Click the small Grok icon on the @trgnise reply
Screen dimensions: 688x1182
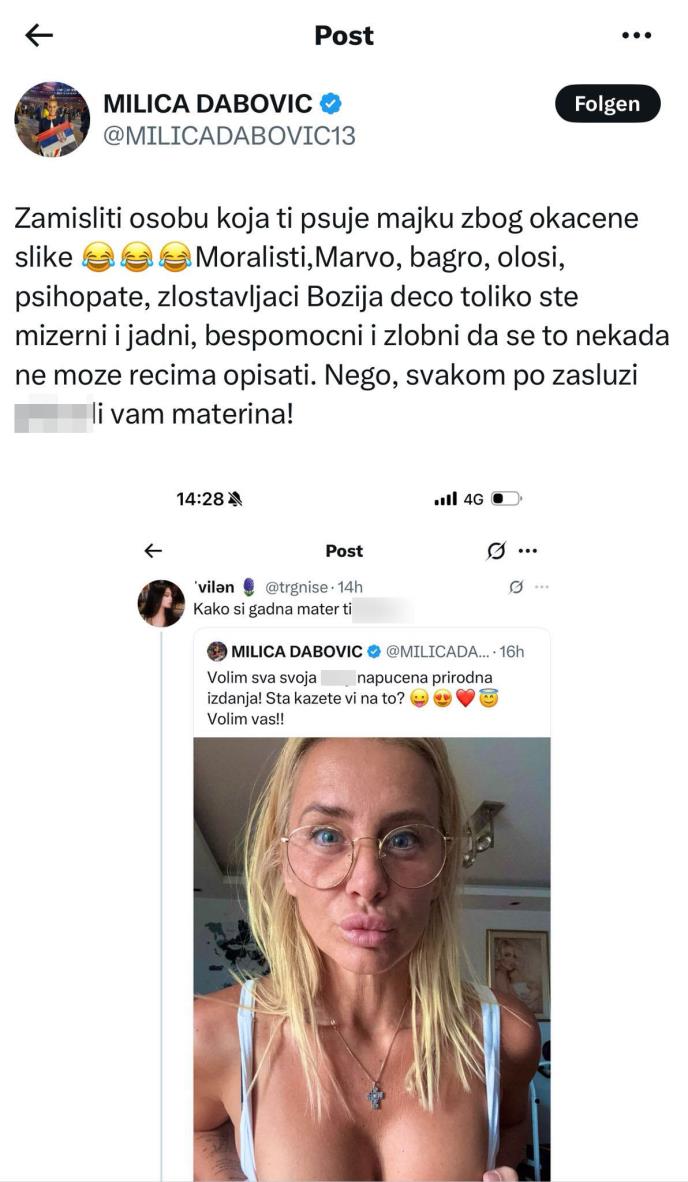click(516, 587)
